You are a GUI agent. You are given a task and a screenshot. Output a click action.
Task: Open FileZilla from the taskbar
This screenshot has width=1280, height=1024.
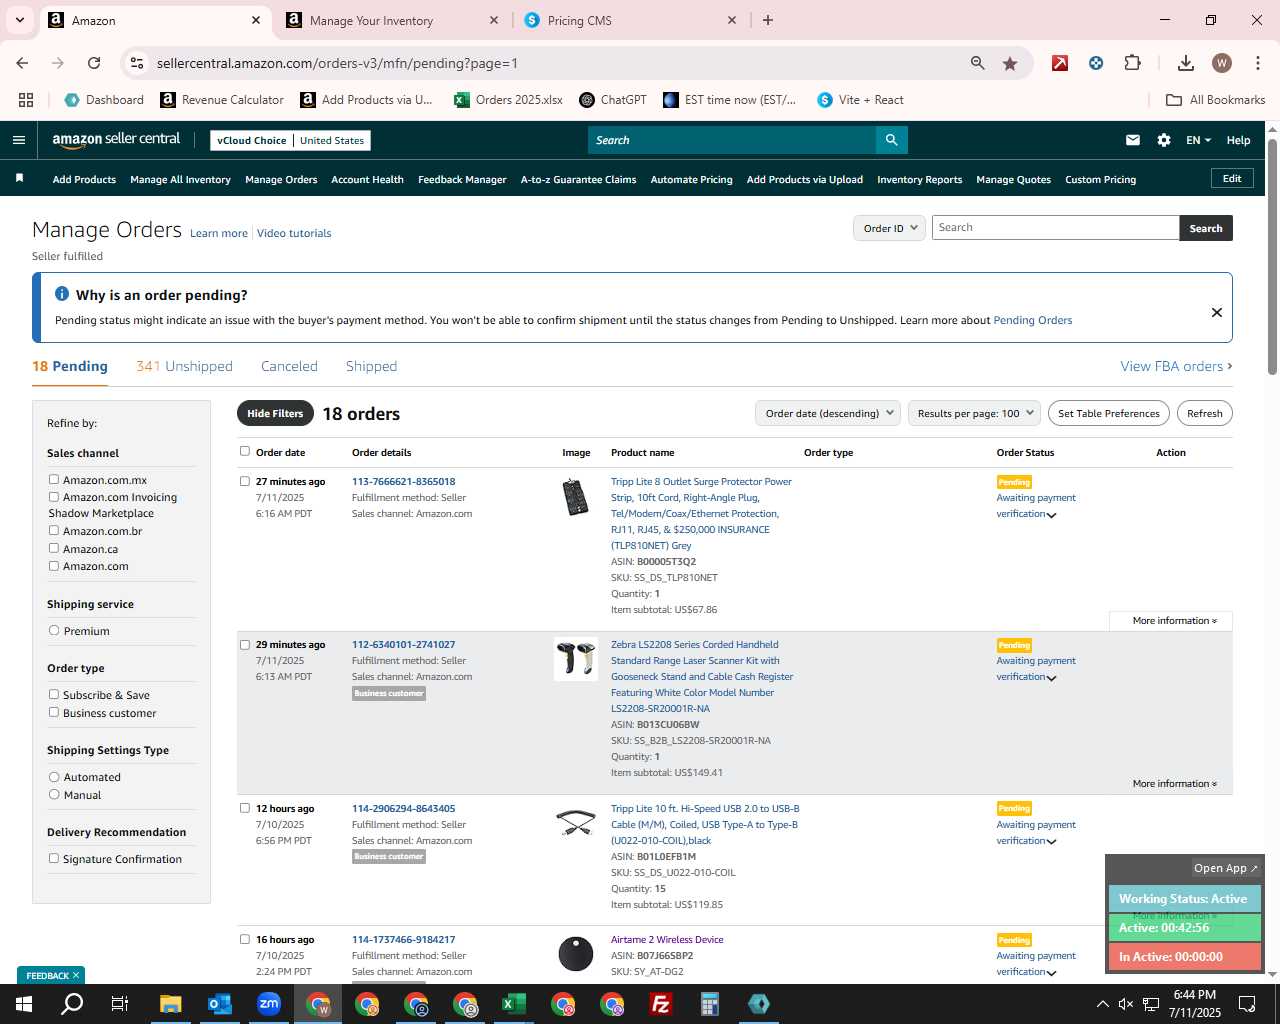pos(661,1004)
